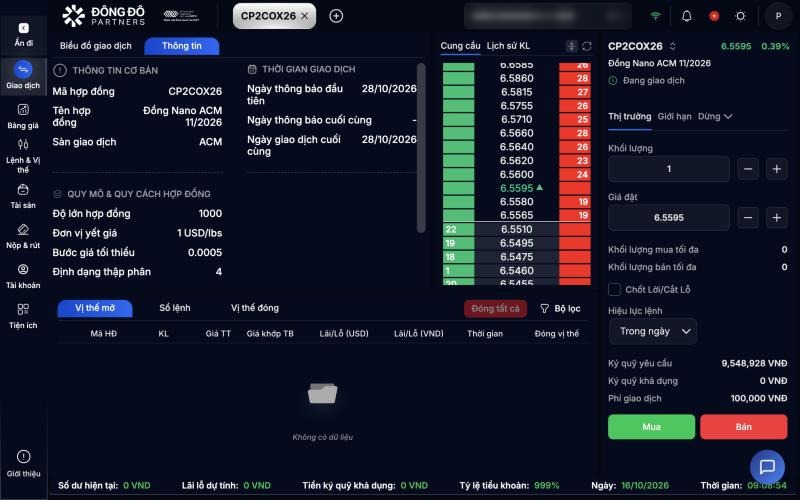Click the green Mua buy button
Viewport: 800px width, 500px height.
[651, 427]
